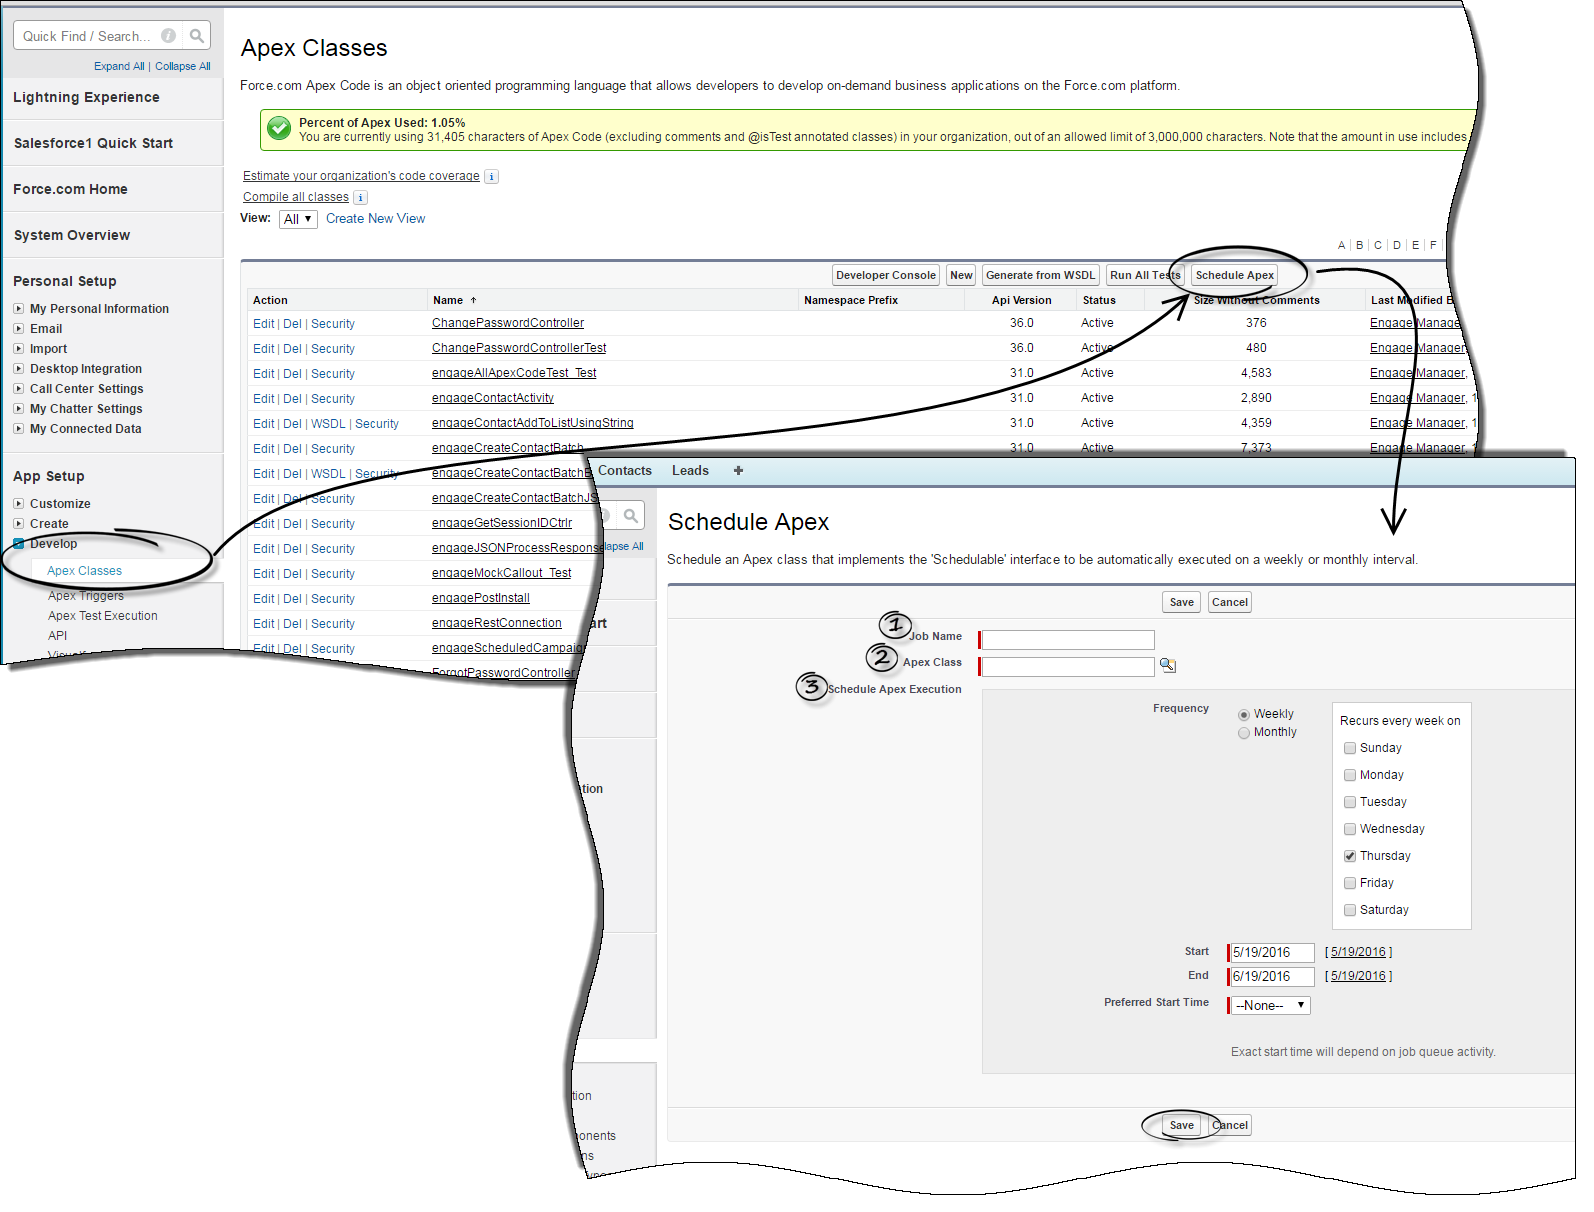The height and width of the screenshot is (1212, 1594).
Task: Click into the Job Name field
Action: (1067, 640)
